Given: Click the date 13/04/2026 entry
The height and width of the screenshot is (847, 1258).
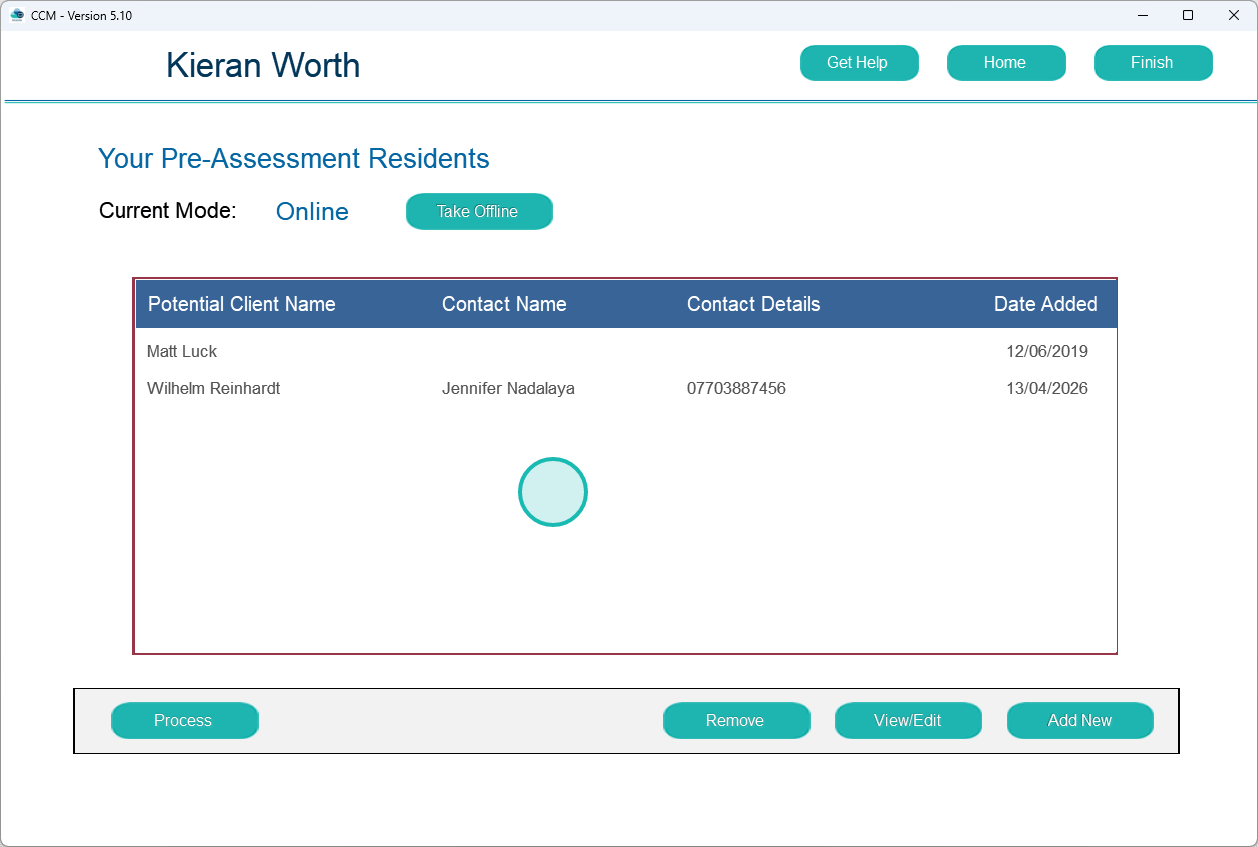Looking at the screenshot, I should (1046, 389).
